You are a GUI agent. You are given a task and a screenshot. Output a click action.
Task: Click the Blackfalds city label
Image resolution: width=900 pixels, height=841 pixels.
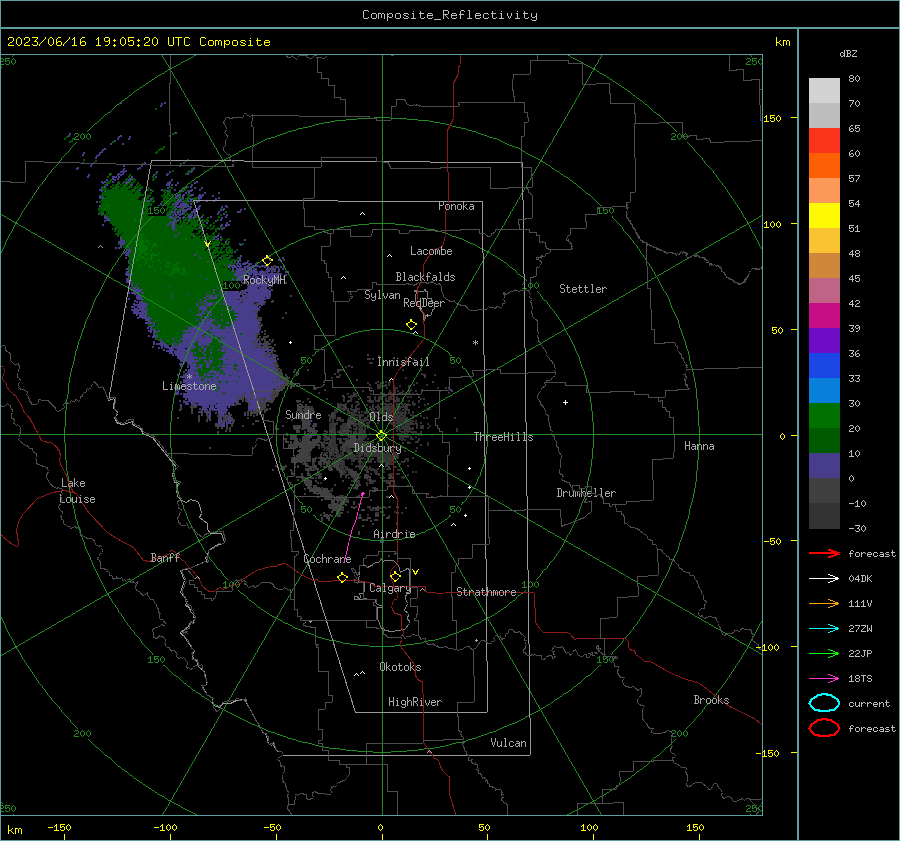coord(425,277)
